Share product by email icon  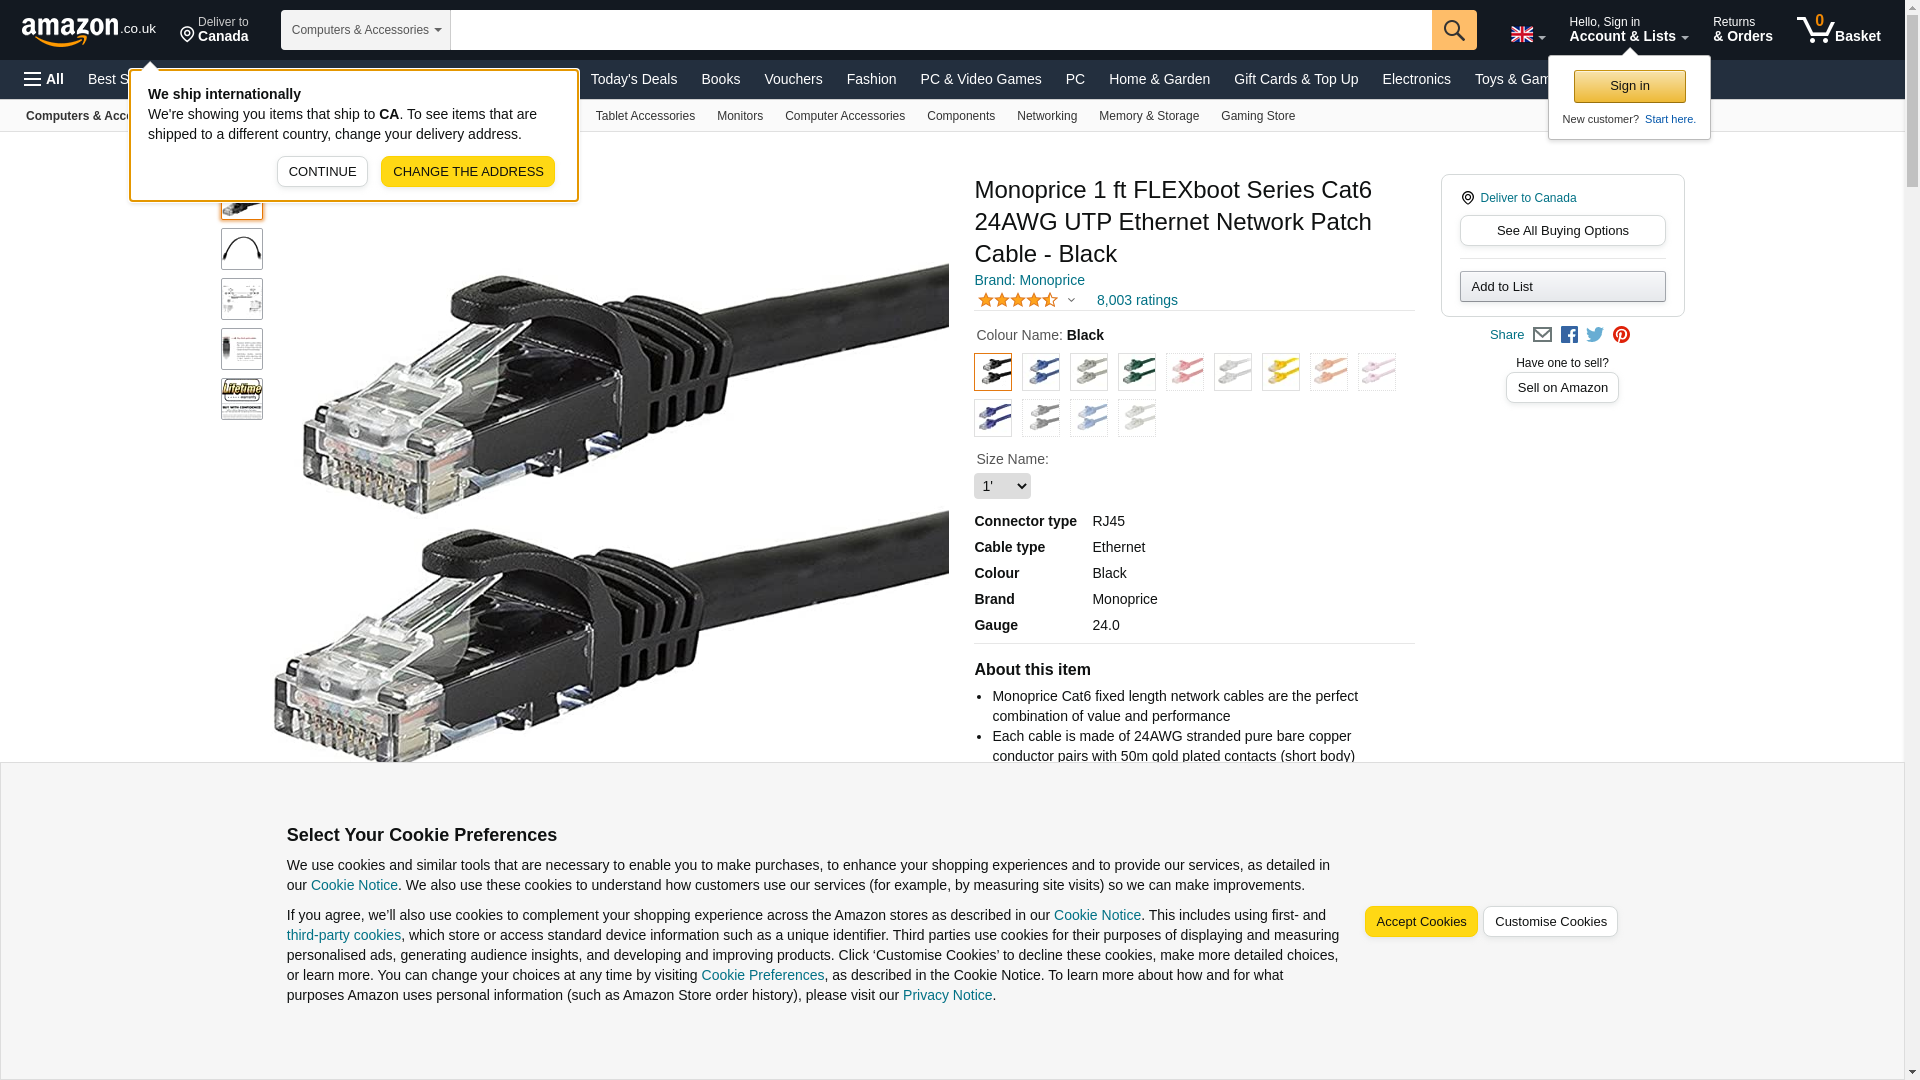1542,335
